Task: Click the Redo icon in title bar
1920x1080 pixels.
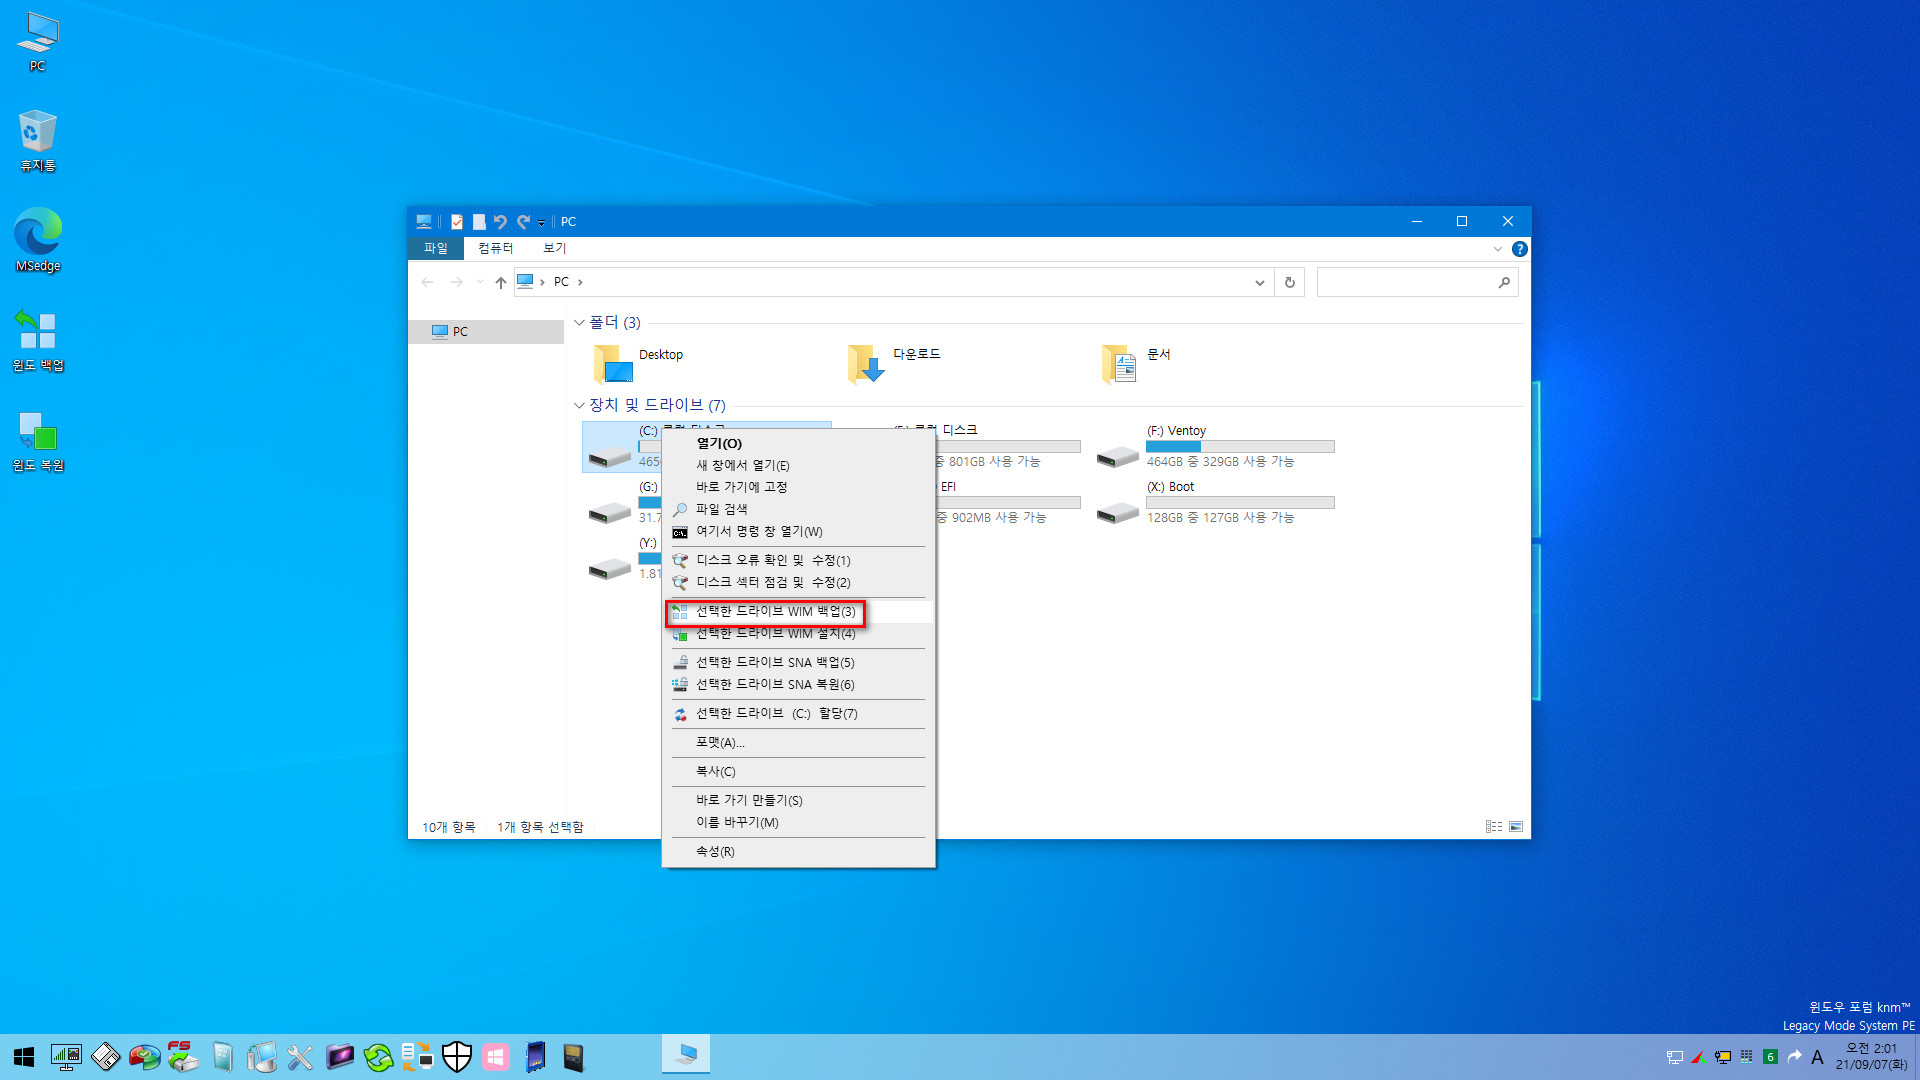Action: coord(523,222)
